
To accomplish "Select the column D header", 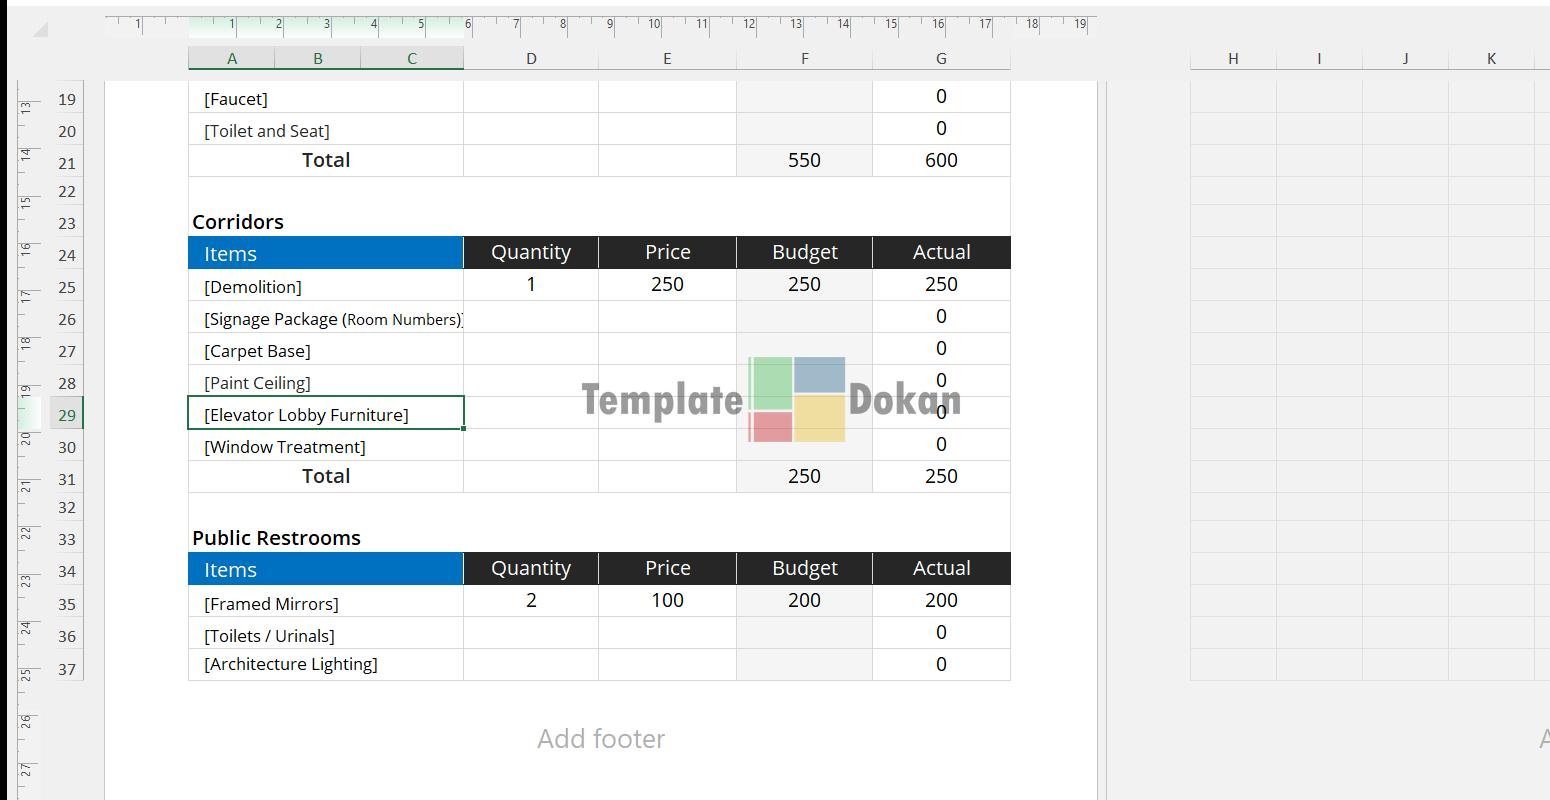I will (531, 59).
